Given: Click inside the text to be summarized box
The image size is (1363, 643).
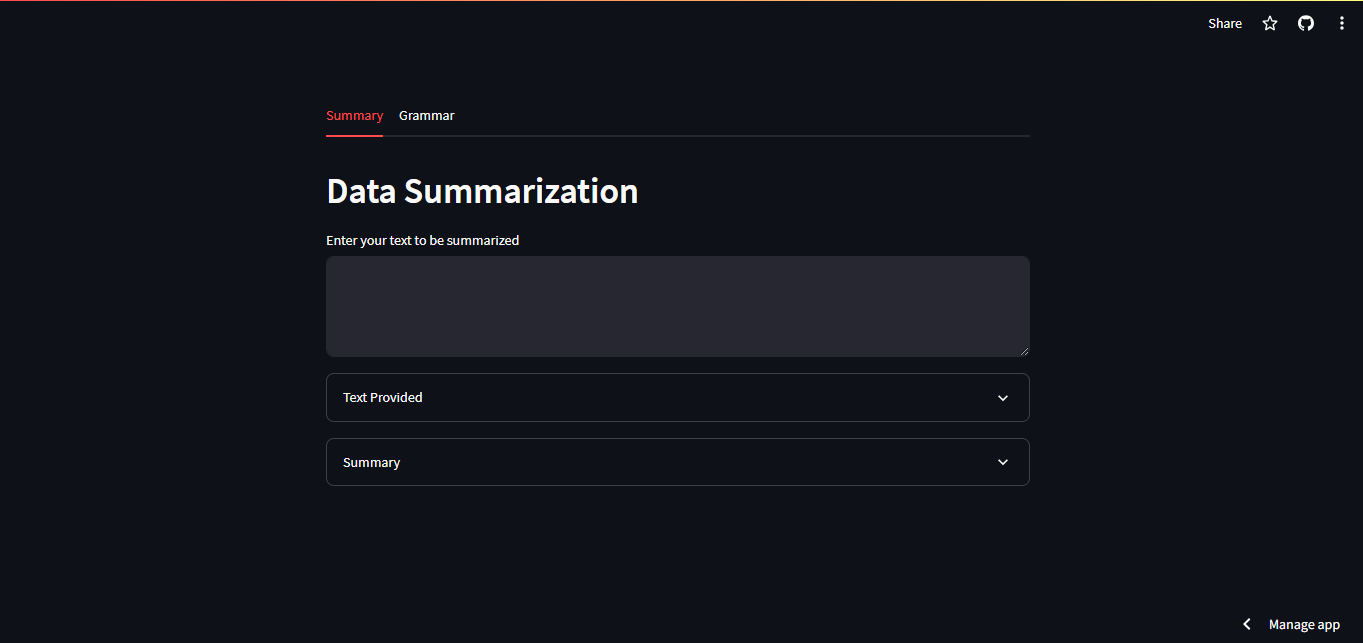Looking at the screenshot, I should (677, 305).
